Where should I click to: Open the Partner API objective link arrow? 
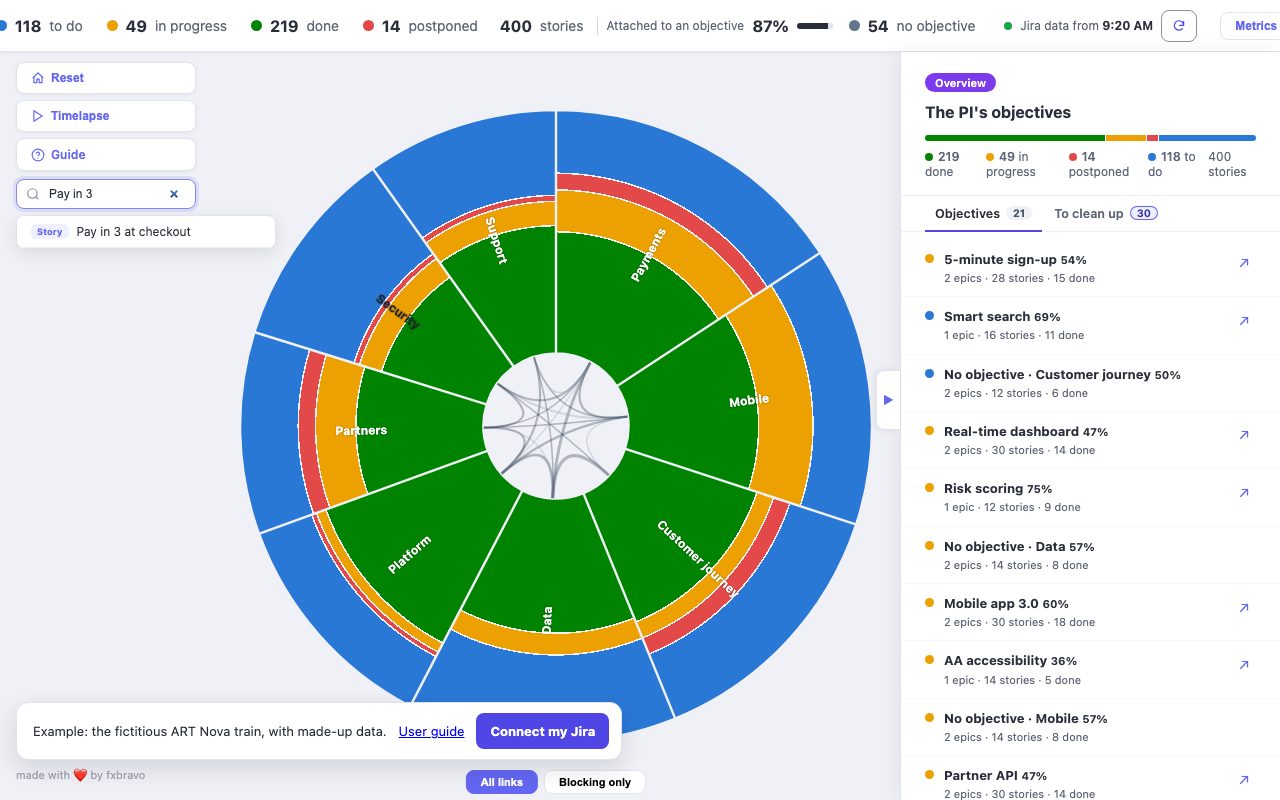point(1244,780)
